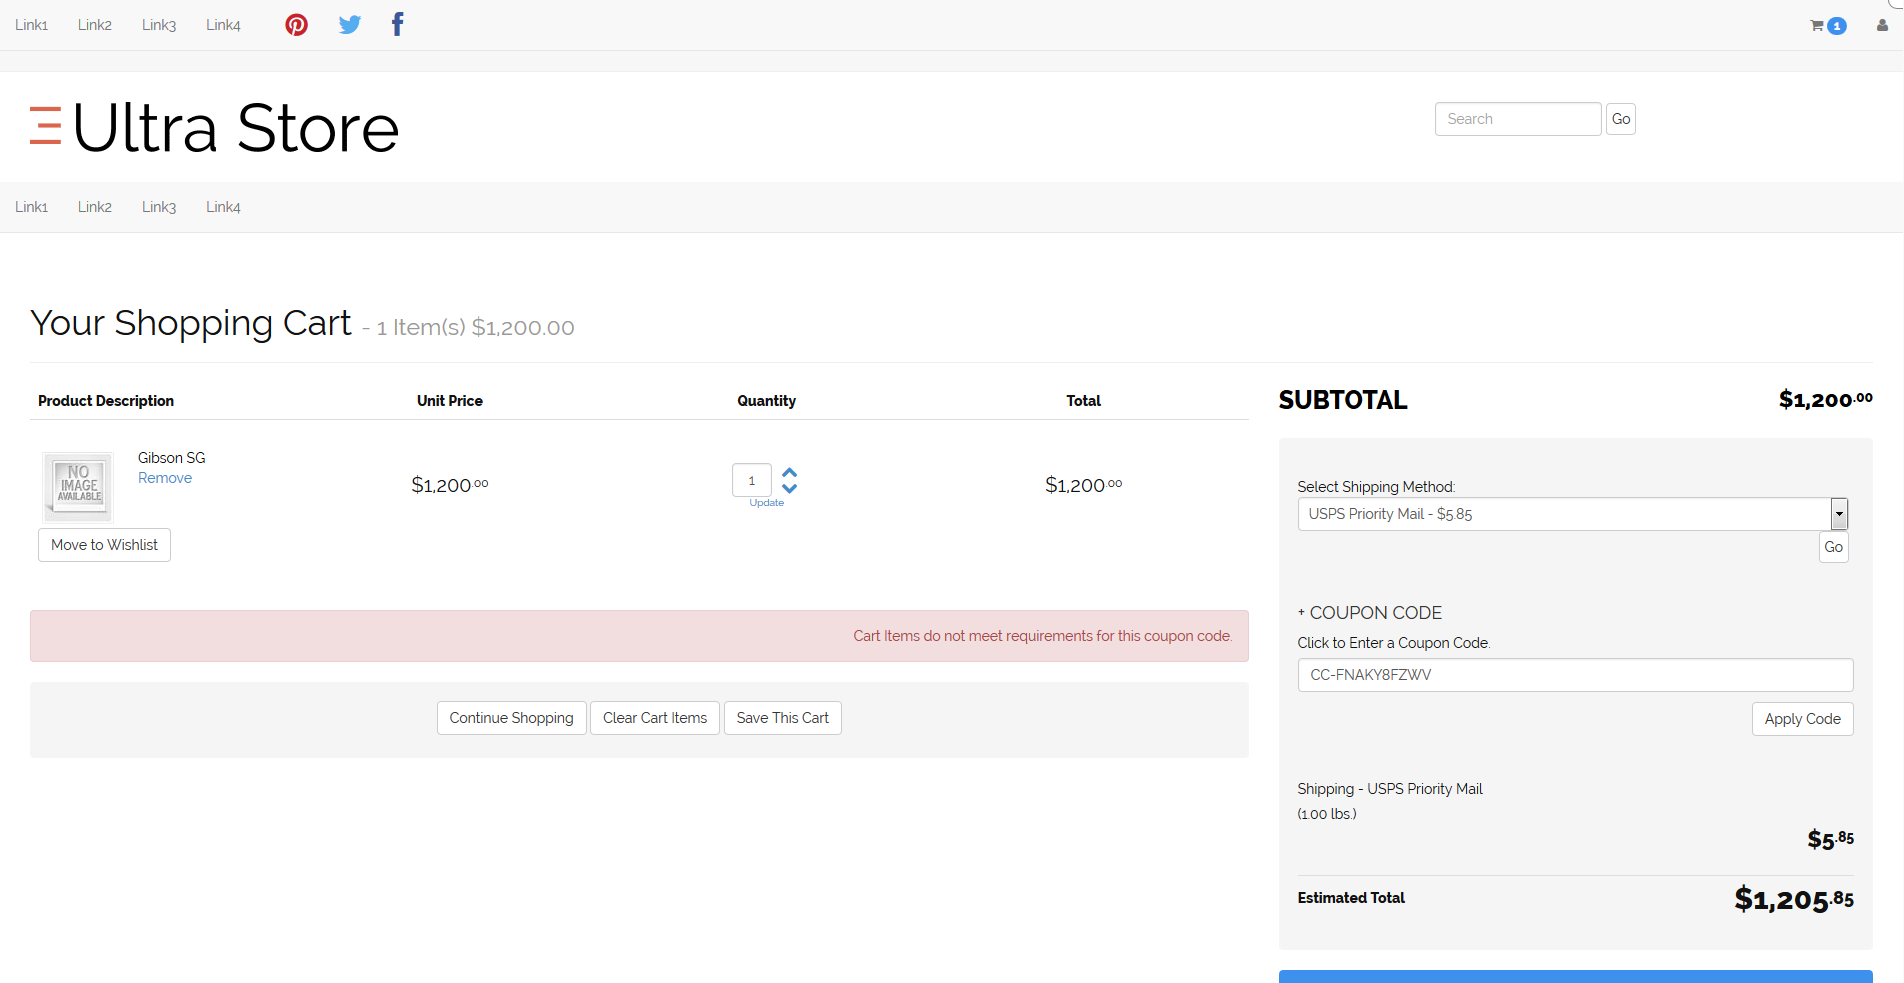This screenshot has height=983, width=1904.
Task: Click the SUBTOTAL heading
Action: click(1343, 400)
